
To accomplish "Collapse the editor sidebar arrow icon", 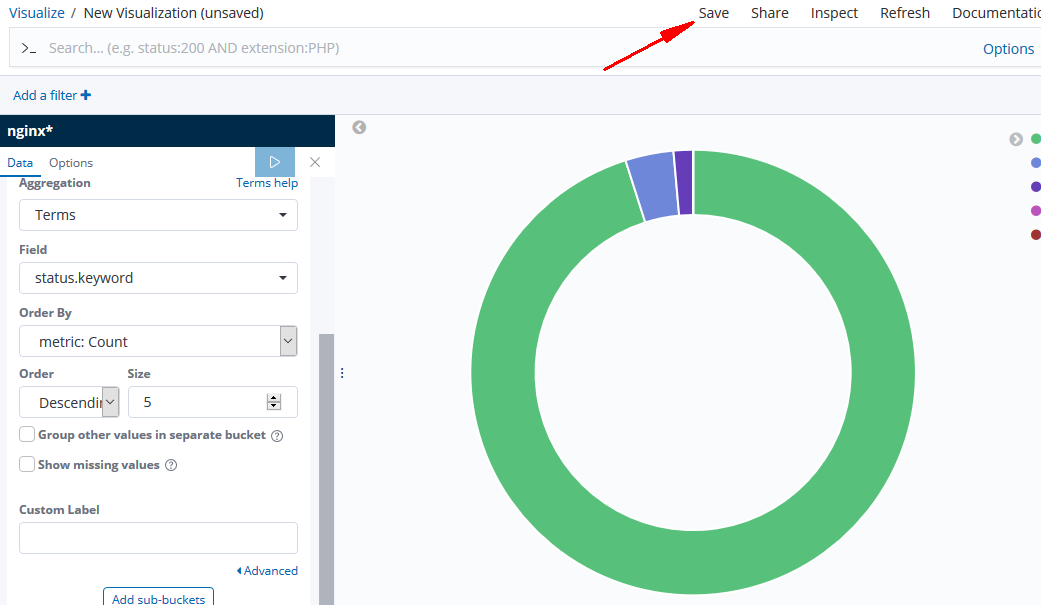I will click(x=359, y=128).
